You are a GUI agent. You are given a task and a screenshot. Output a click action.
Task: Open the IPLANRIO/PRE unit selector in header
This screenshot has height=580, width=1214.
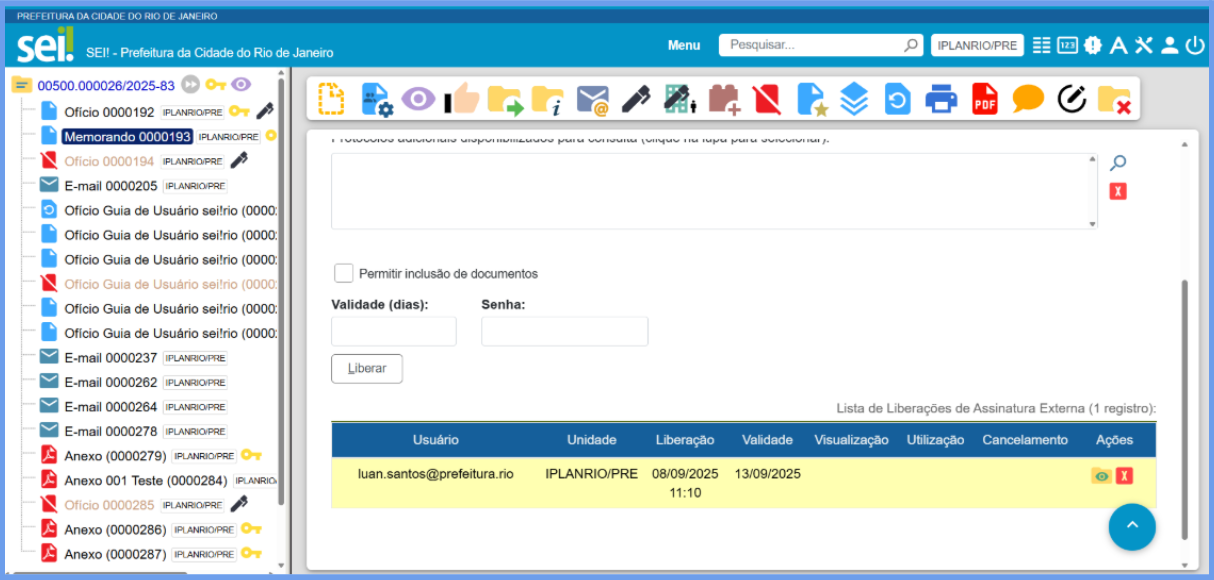977,45
